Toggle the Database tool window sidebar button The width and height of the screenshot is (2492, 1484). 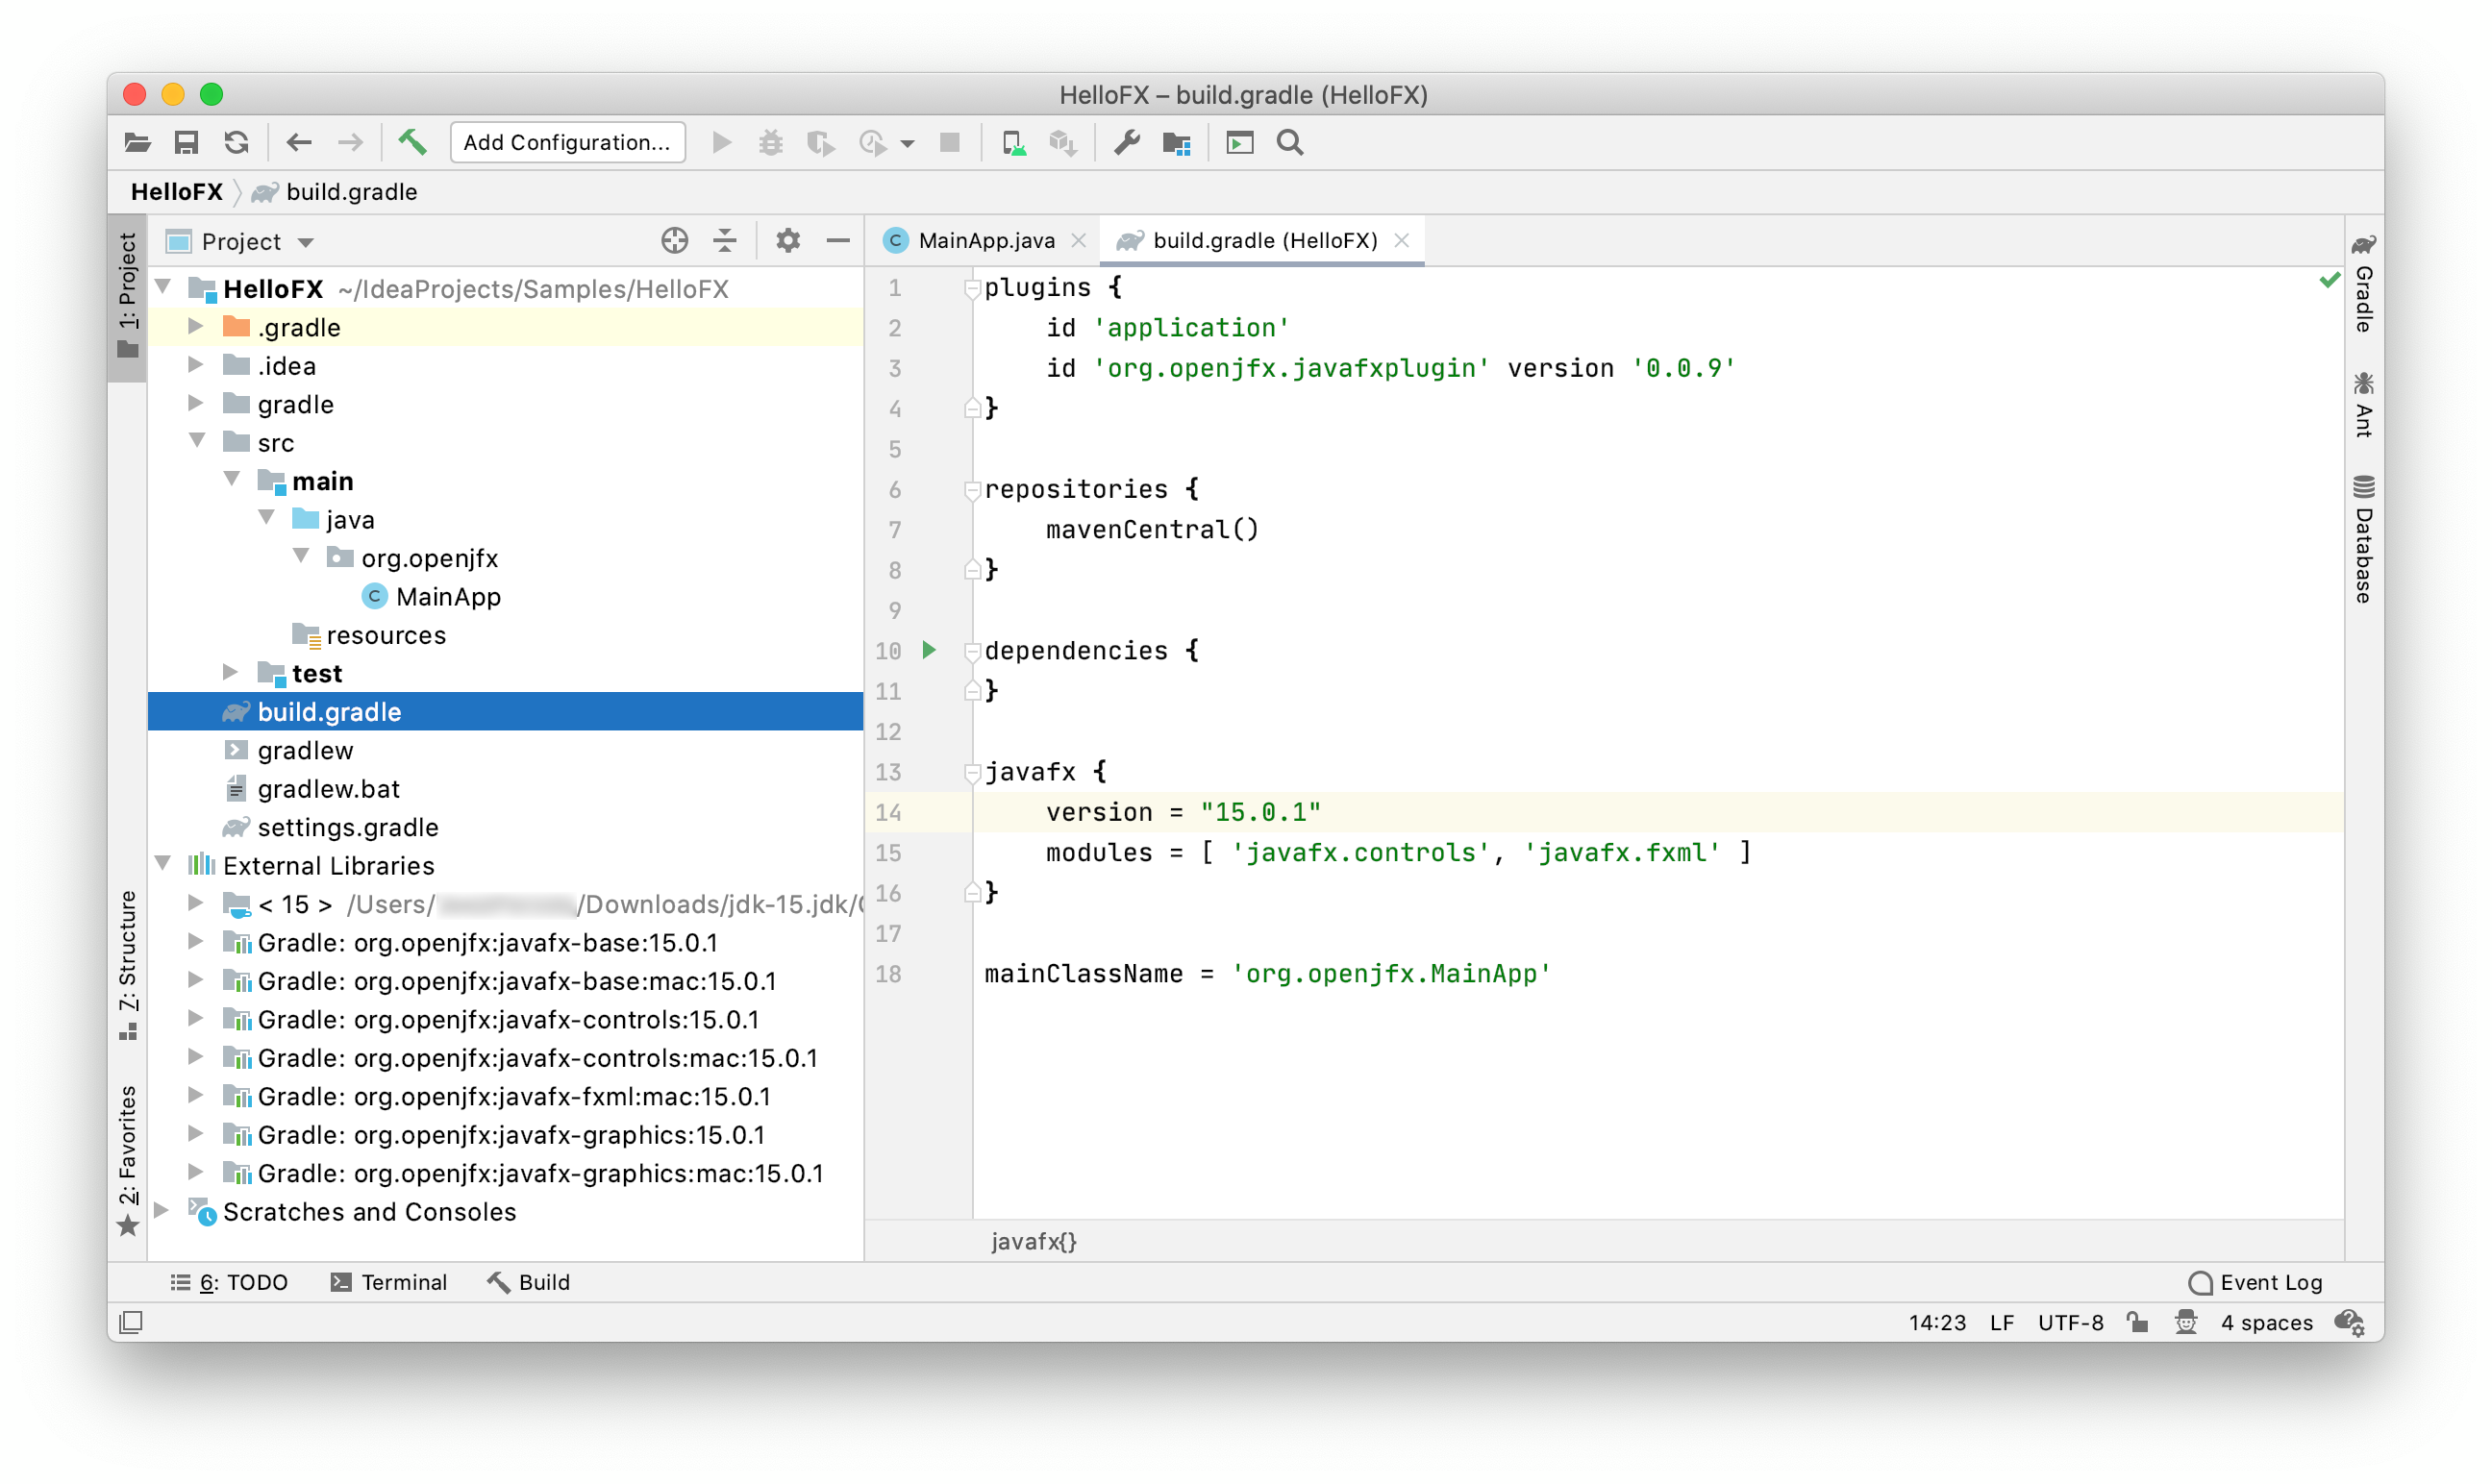(2363, 540)
